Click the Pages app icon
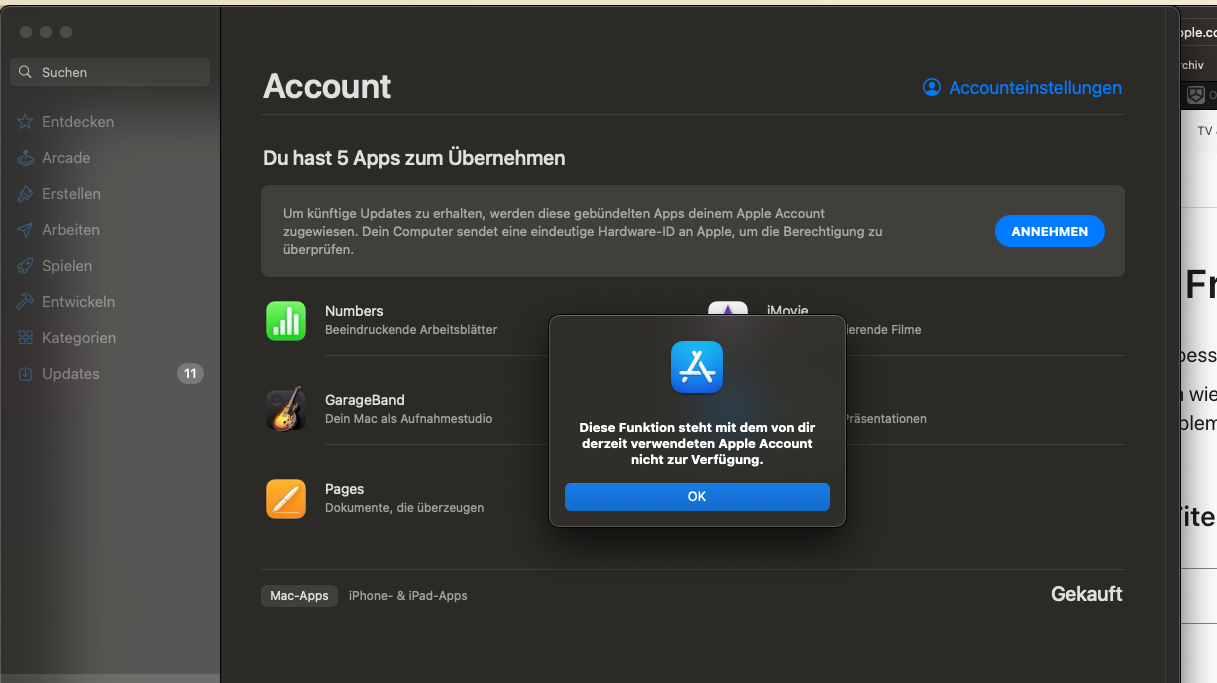This screenshot has width=1217, height=683. 286,499
